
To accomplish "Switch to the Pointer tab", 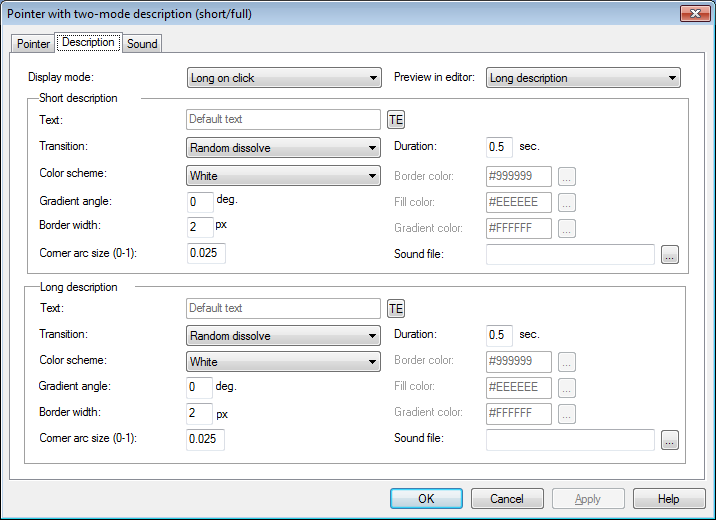I will 33,44.
